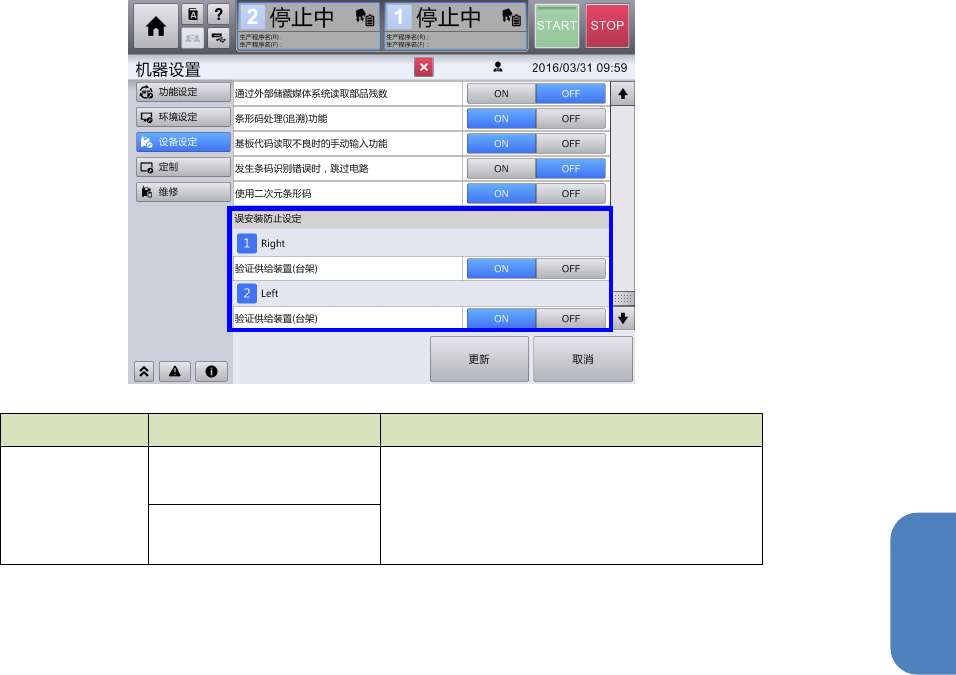Click the 取消 cancel button
Image resolution: width=956 pixels, height=675 pixels.
tap(583, 359)
